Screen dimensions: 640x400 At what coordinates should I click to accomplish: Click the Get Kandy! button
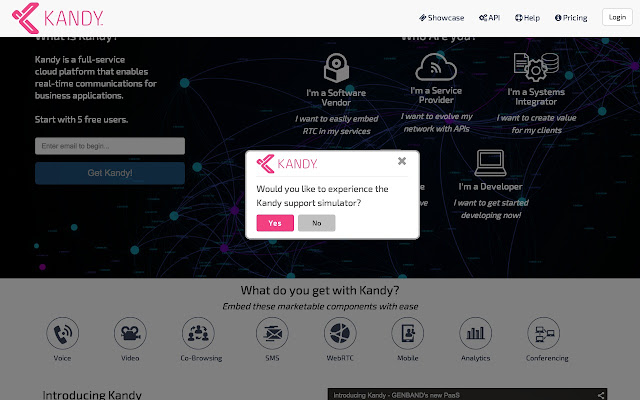click(110, 173)
